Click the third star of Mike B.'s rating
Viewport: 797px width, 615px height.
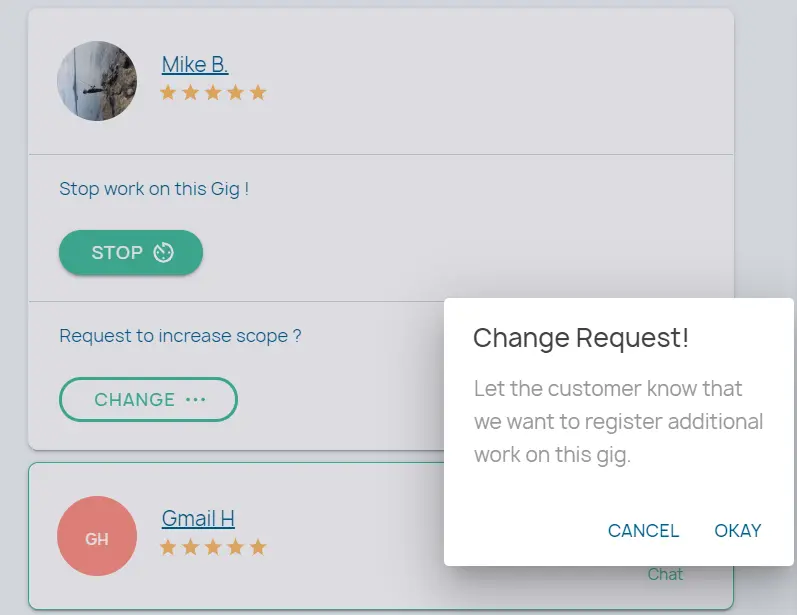pos(213,93)
